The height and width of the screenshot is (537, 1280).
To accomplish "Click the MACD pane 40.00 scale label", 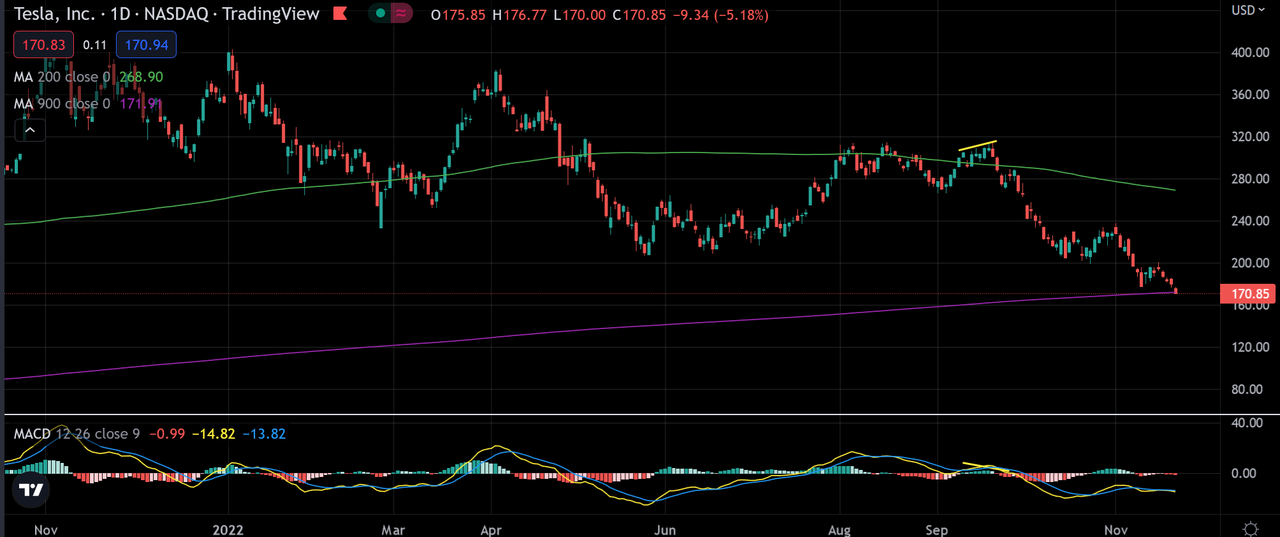I will click(x=1248, y=423).
